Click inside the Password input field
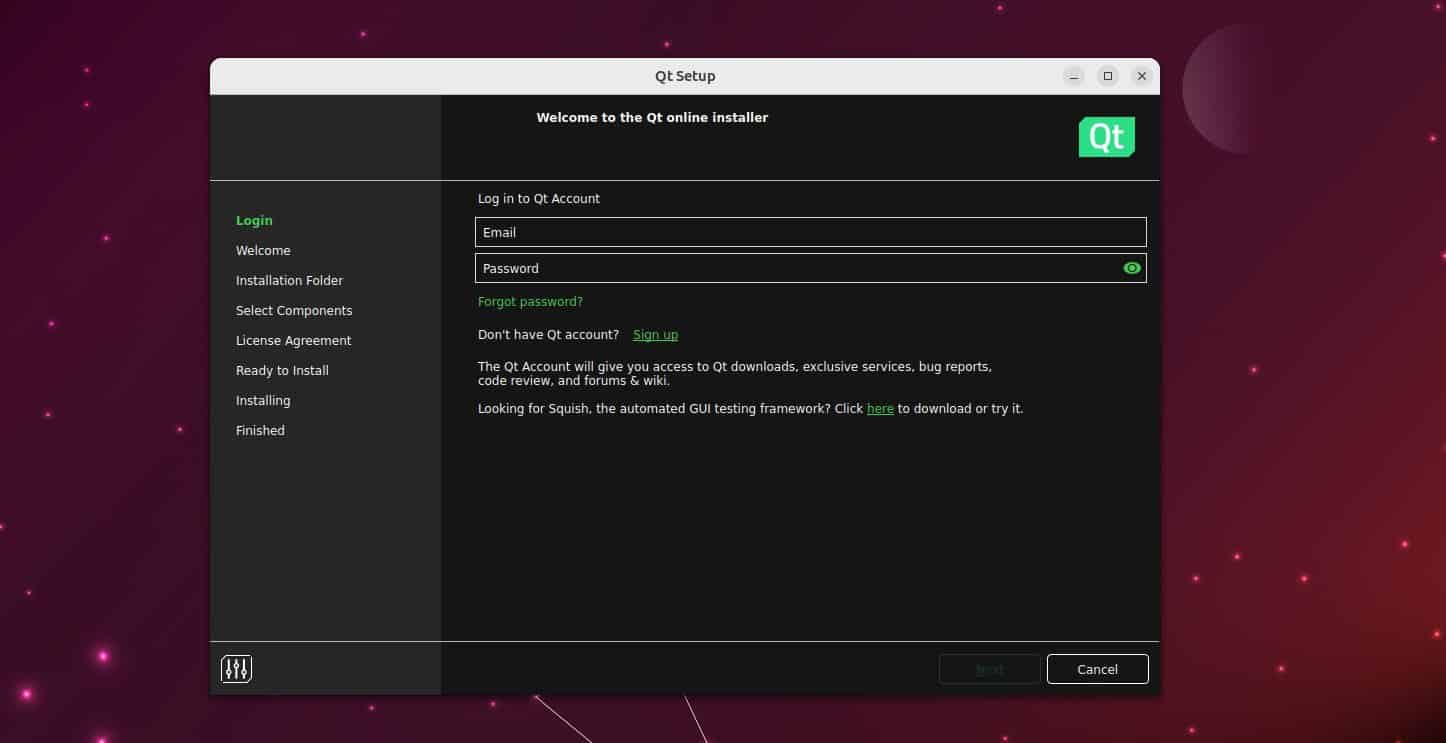The height and width of the screenshot is (743, 1446). pyautogui.click(x=790, y=268)
